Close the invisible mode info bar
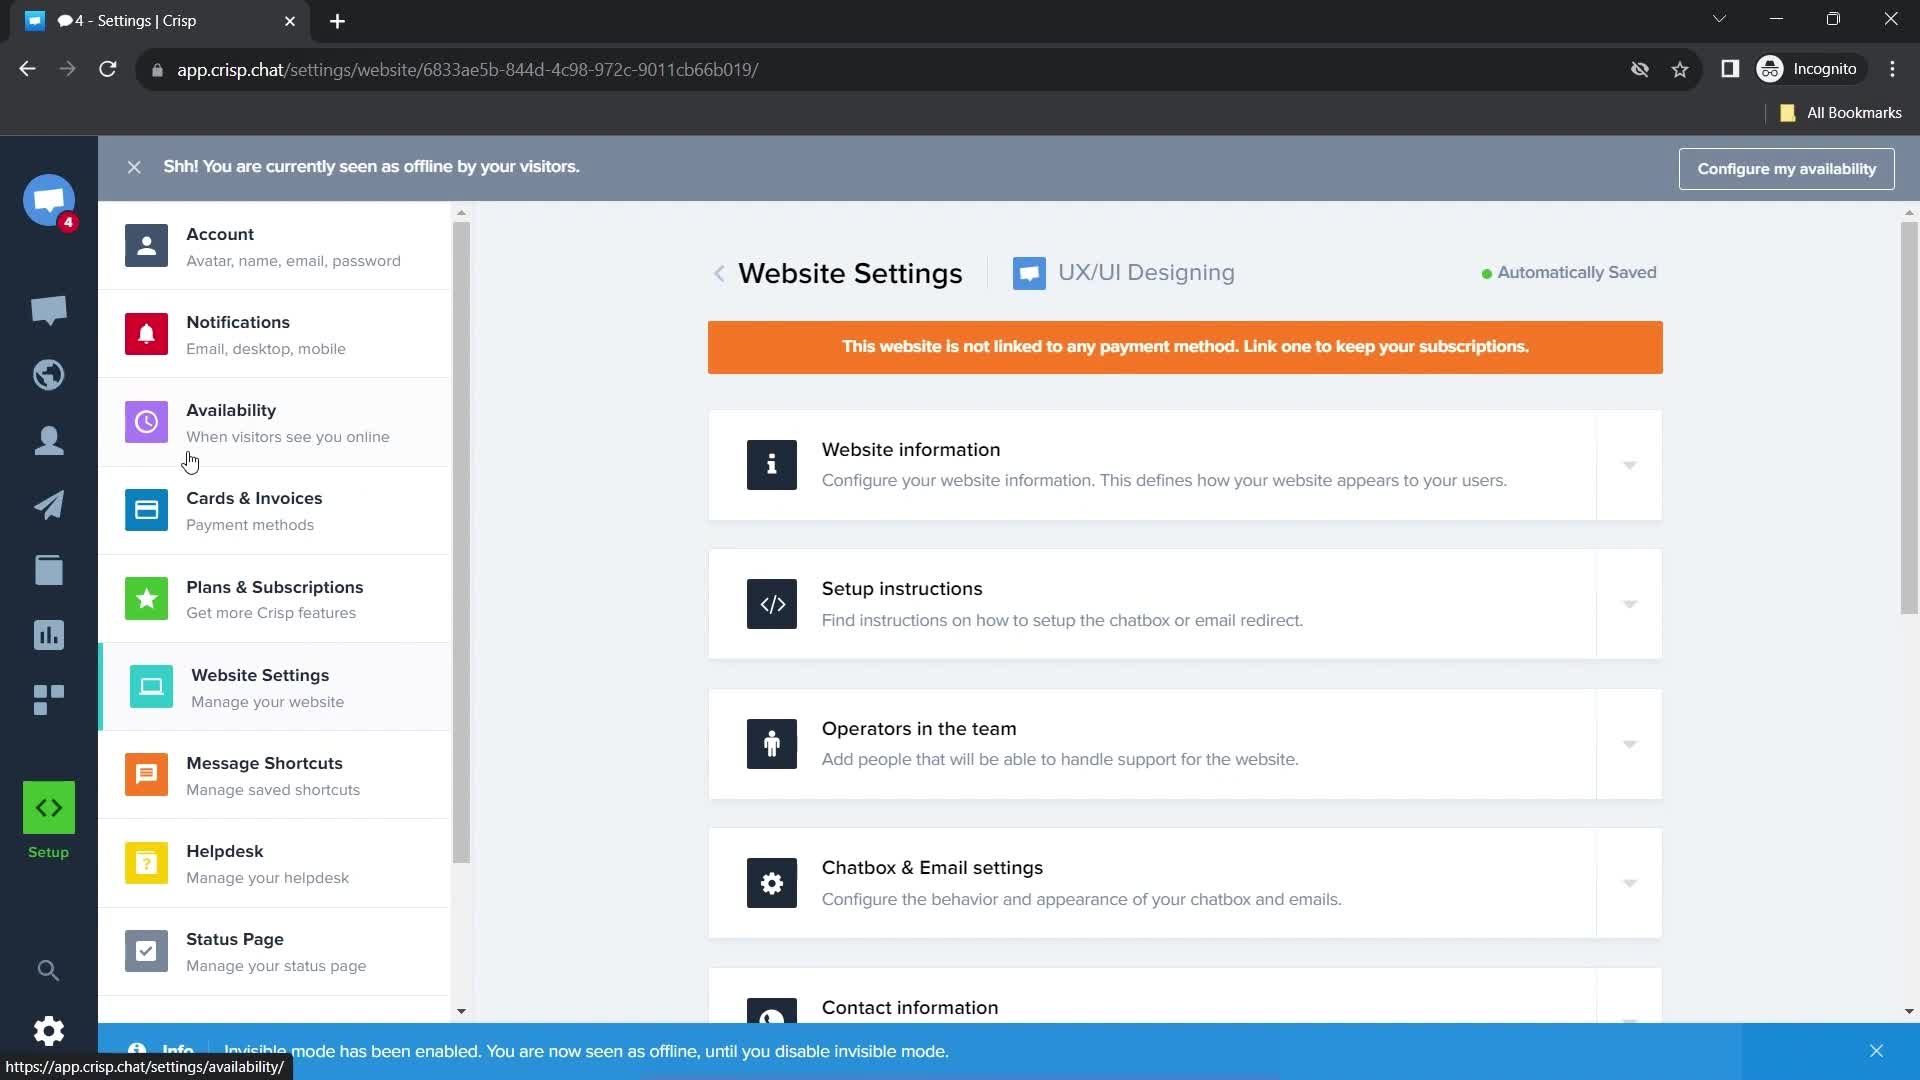The height and width of the screenshot is (1080, 1920). click(x=1876, y=1051)
